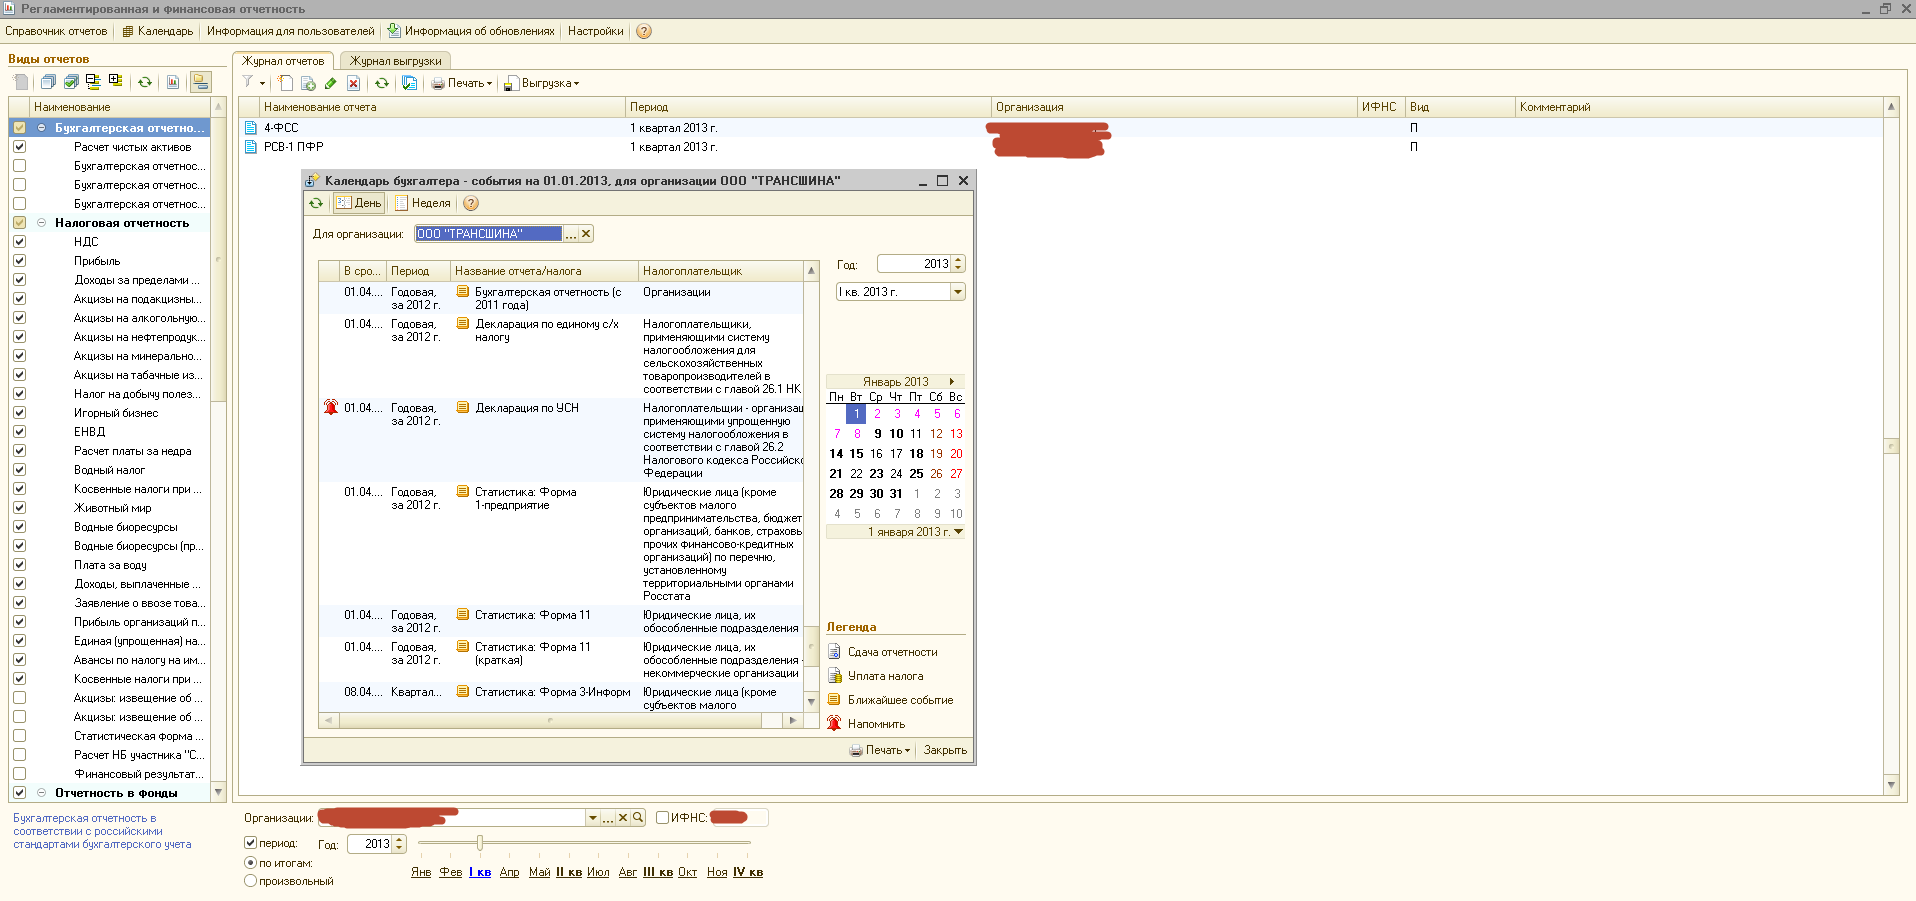Toggle the Прибыль report checkbox
Viewport: 1916px width, 901px height.
[19, 261]
